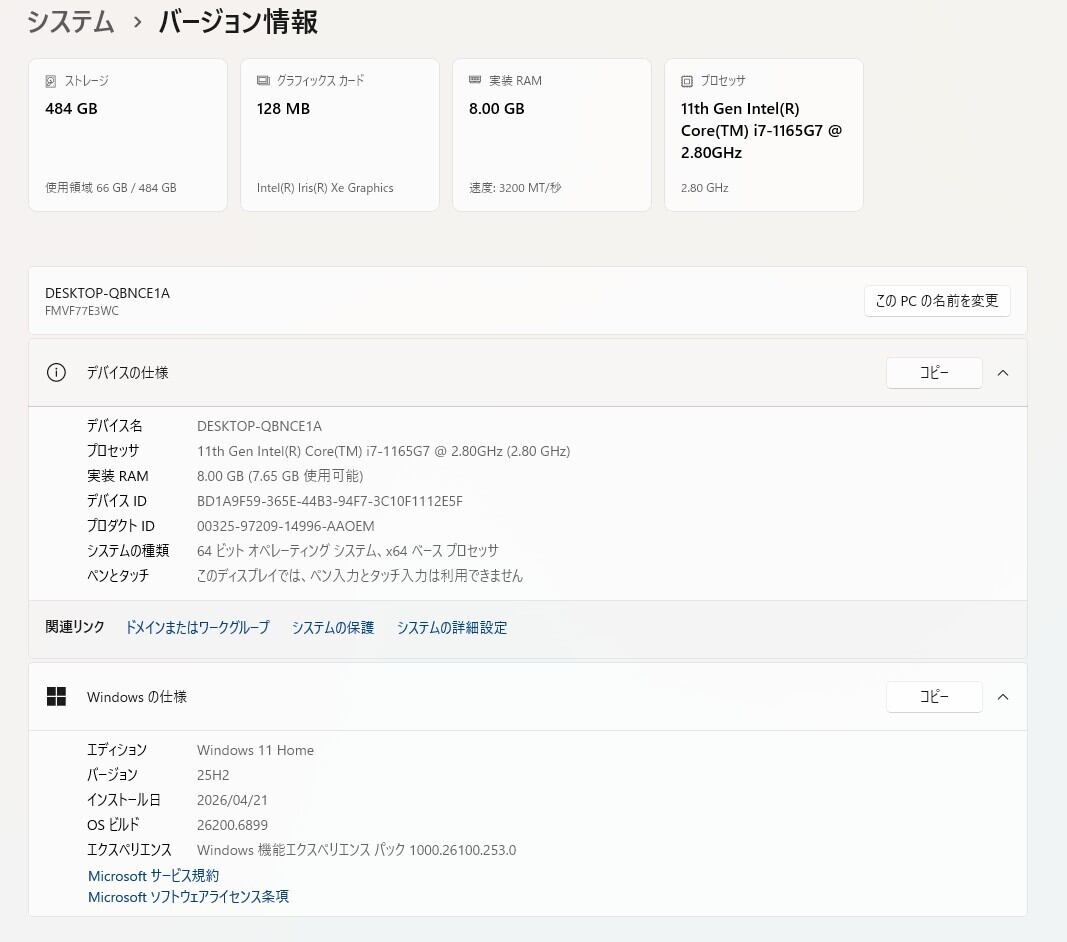
Task: Click 速度: 3200 MT/秒 text
Action: point(515,188)
